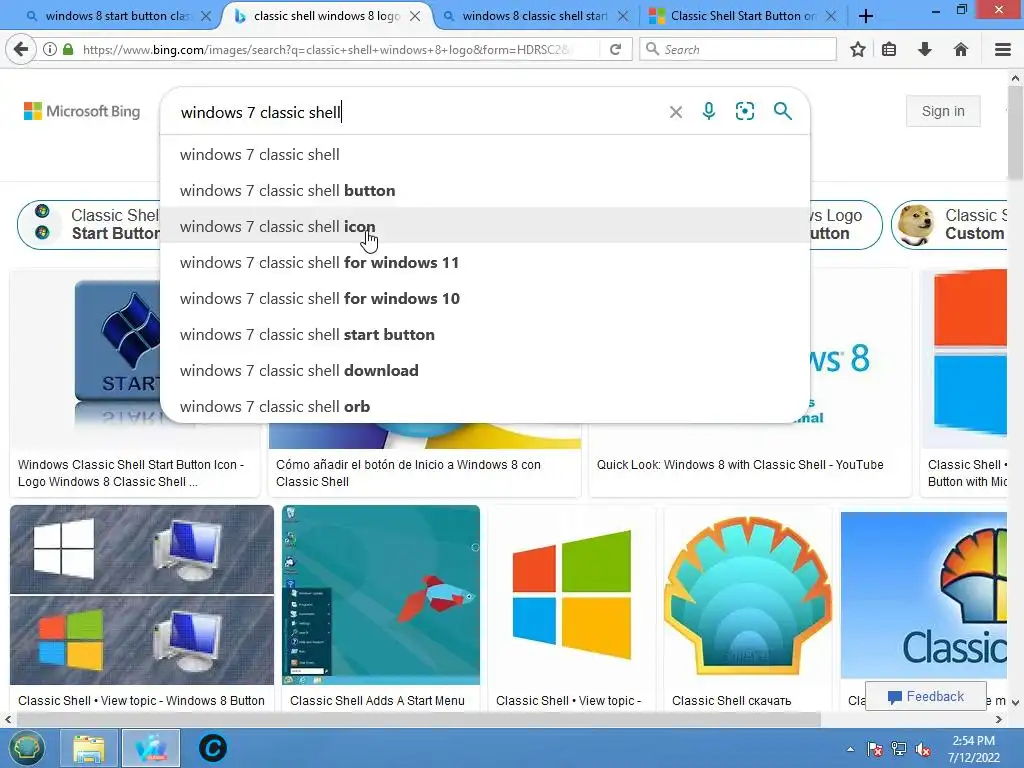The image size is (1024, 768).
Task: Click inside the Bing search input field
Action: point(418,112)
